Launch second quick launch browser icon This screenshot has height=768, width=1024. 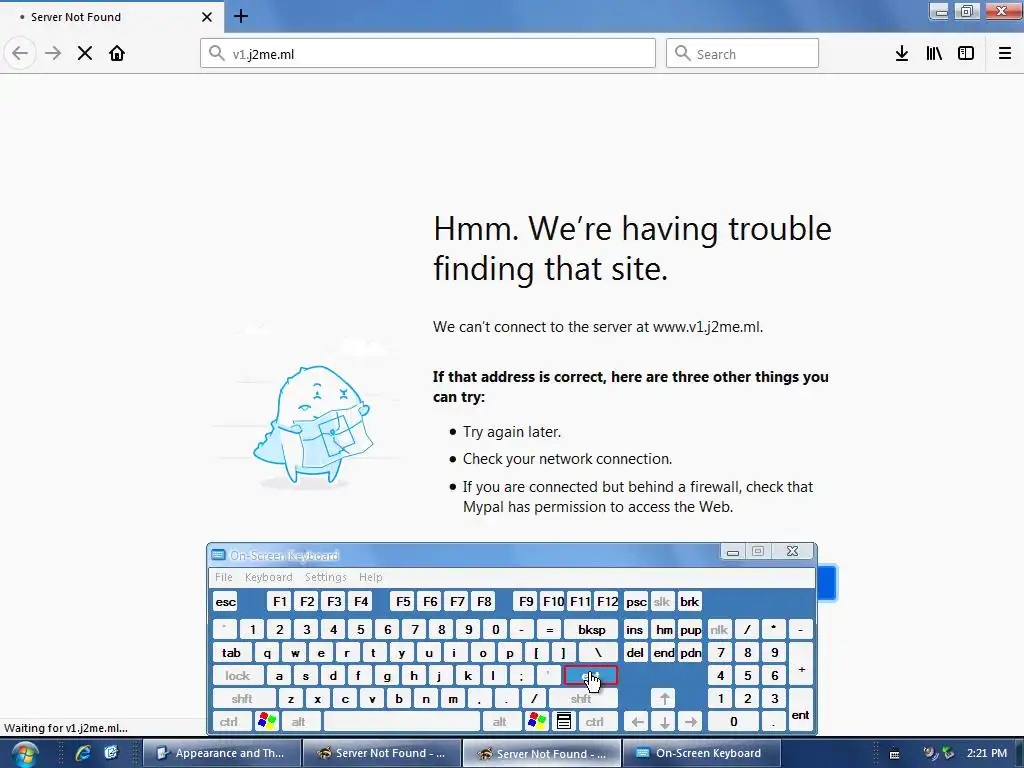coord(111,753)
